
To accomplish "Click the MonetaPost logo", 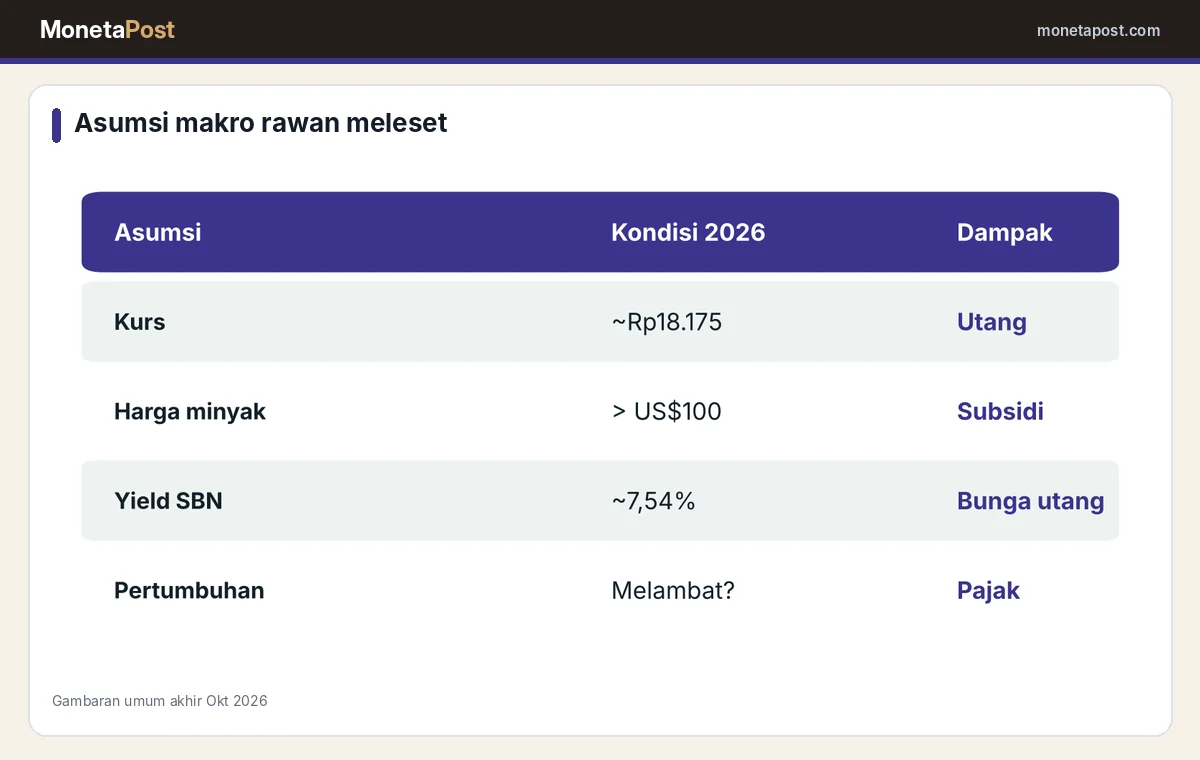I will click(107, 30).
